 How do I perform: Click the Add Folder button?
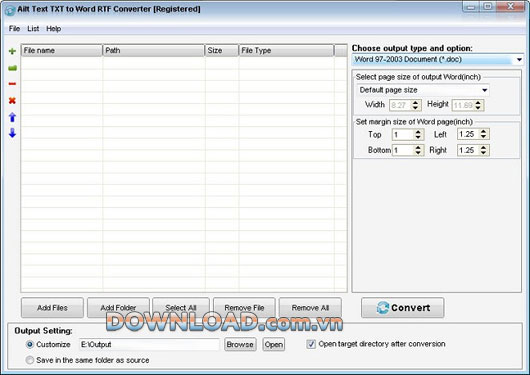(118, 308)
